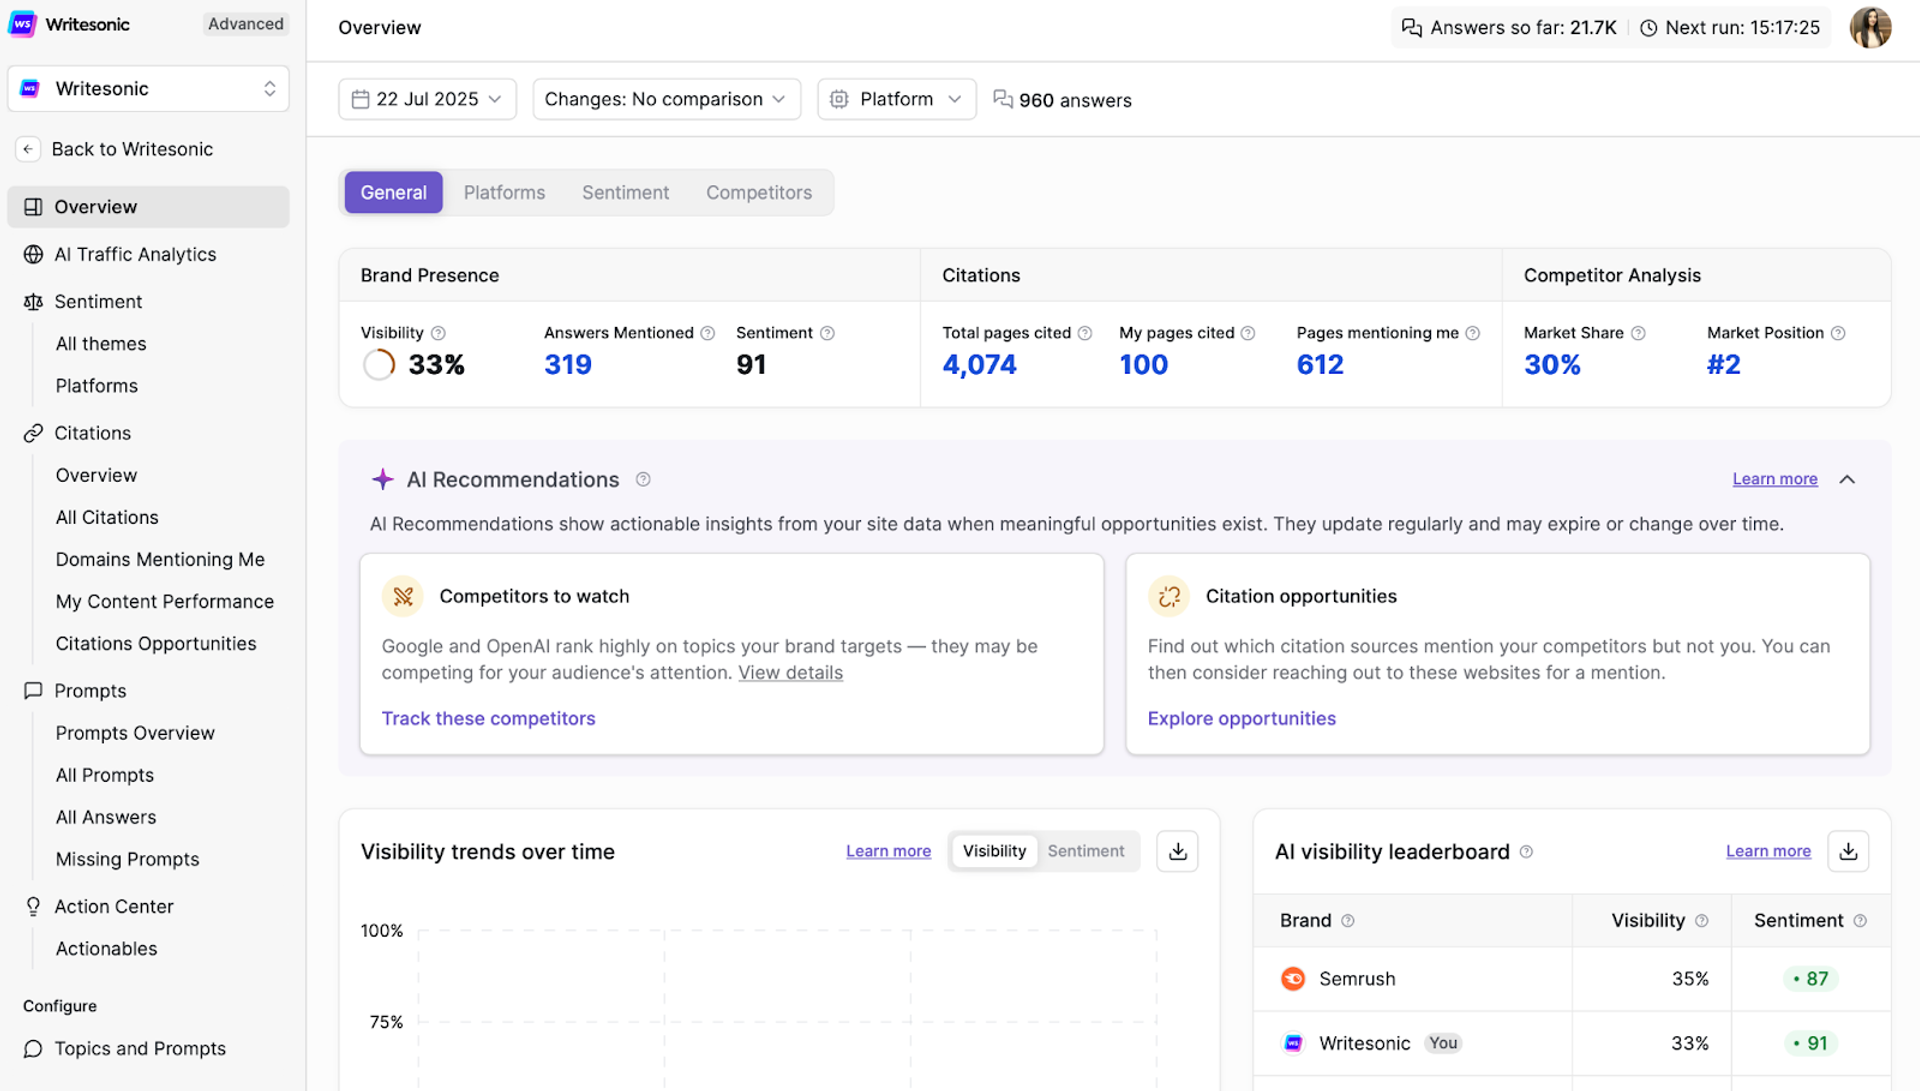
Task: Click the Overview panel icon in sidebar
Action: (x=33, y=207)
